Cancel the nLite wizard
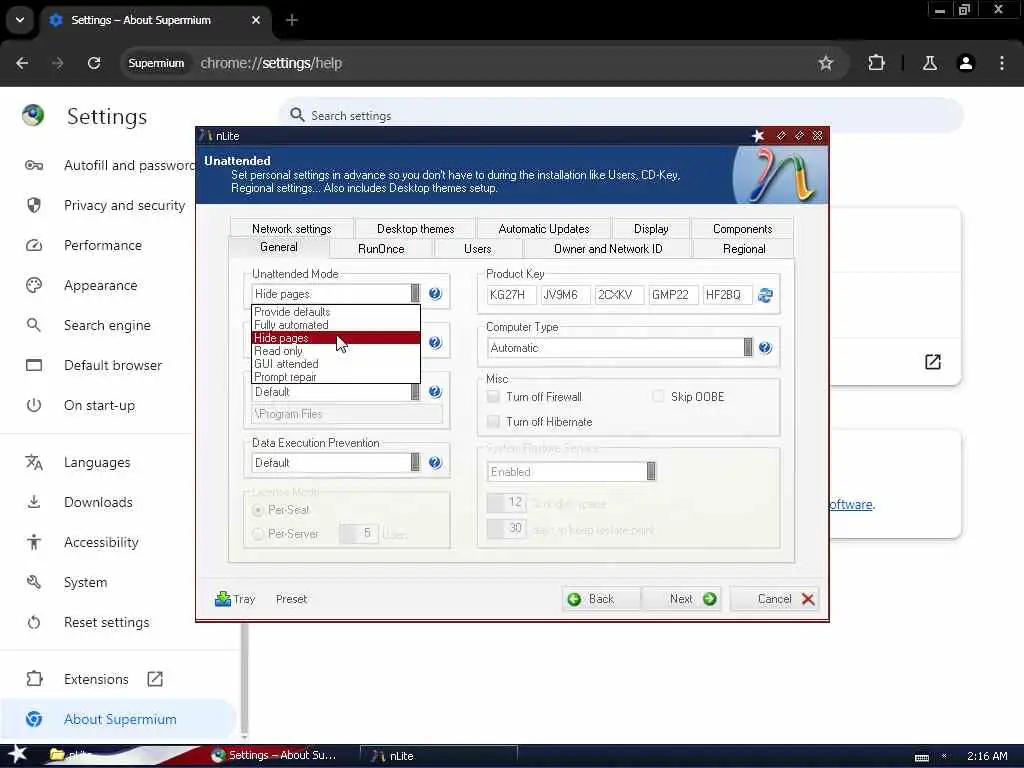The width and height of the screenshot is (1024, 768). pos(775,599)
